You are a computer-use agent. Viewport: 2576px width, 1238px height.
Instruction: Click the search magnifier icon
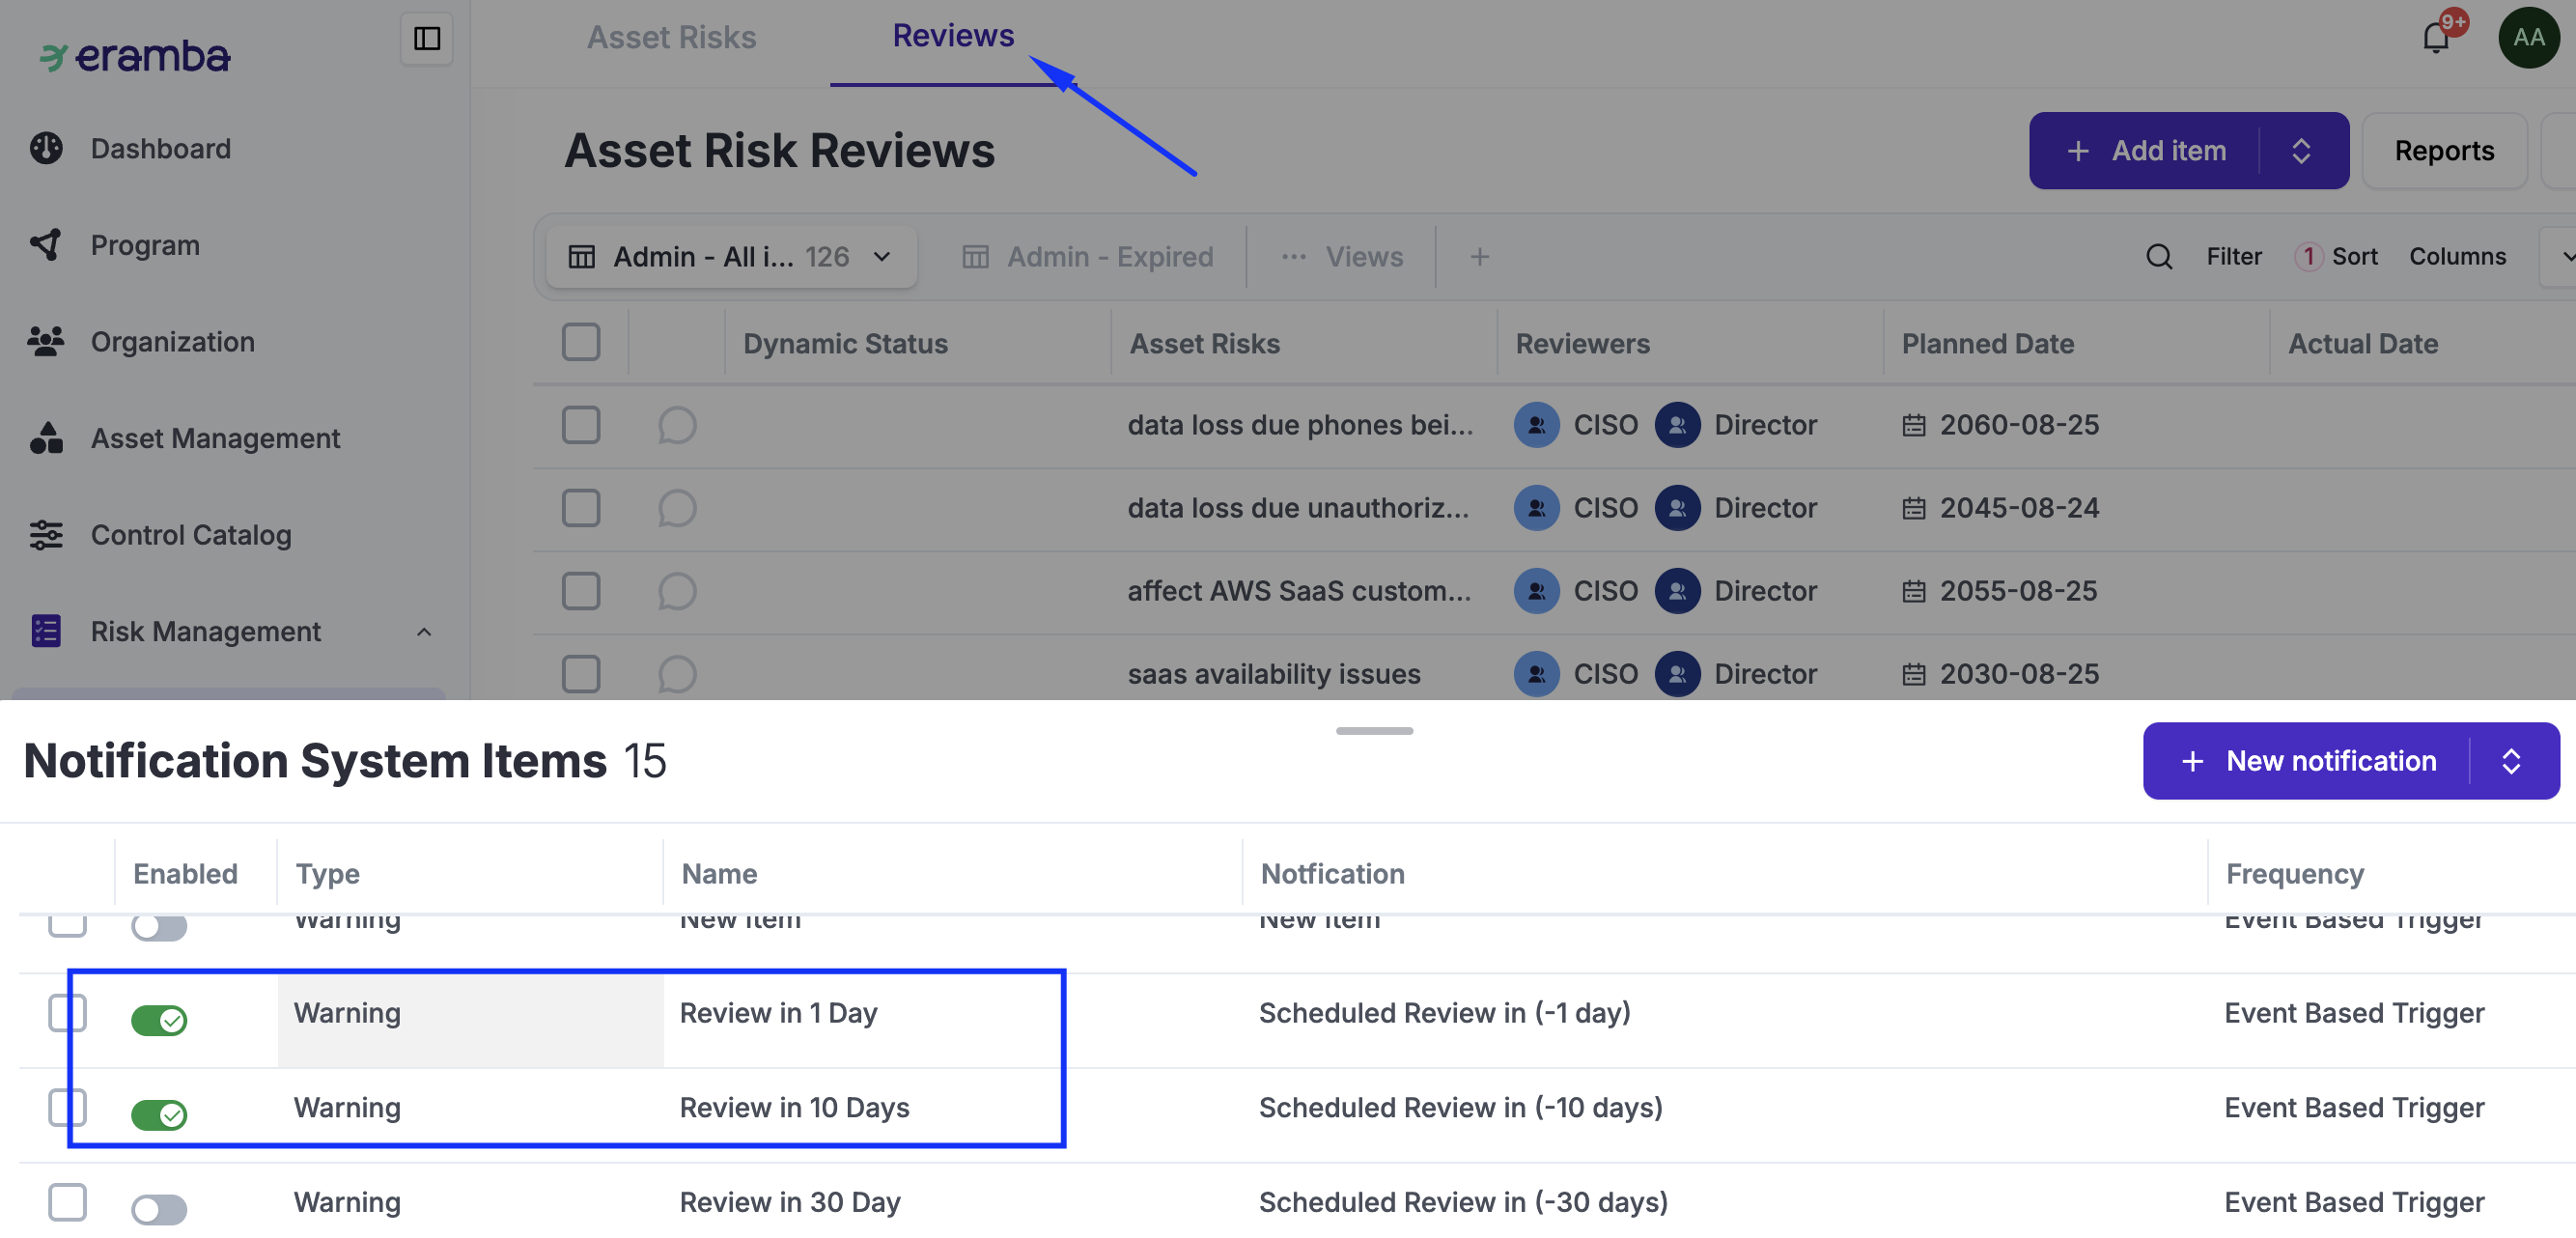(2158, 257)
